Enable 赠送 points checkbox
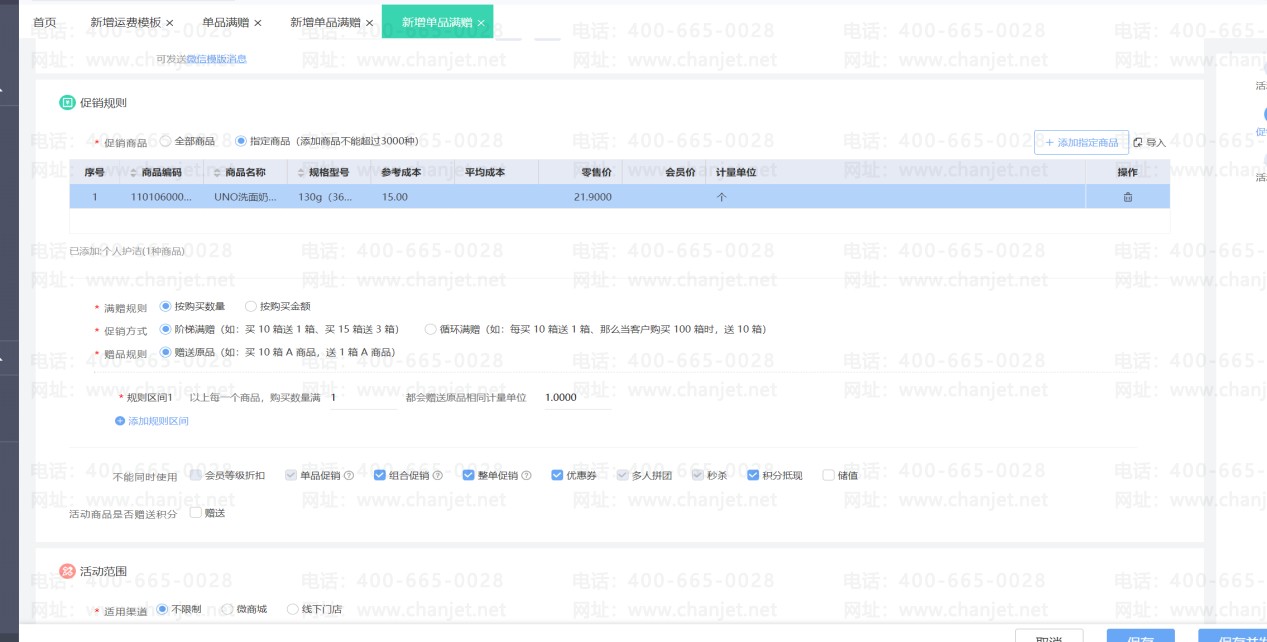Screen dimensions: 1267x642 pos(195,513)
